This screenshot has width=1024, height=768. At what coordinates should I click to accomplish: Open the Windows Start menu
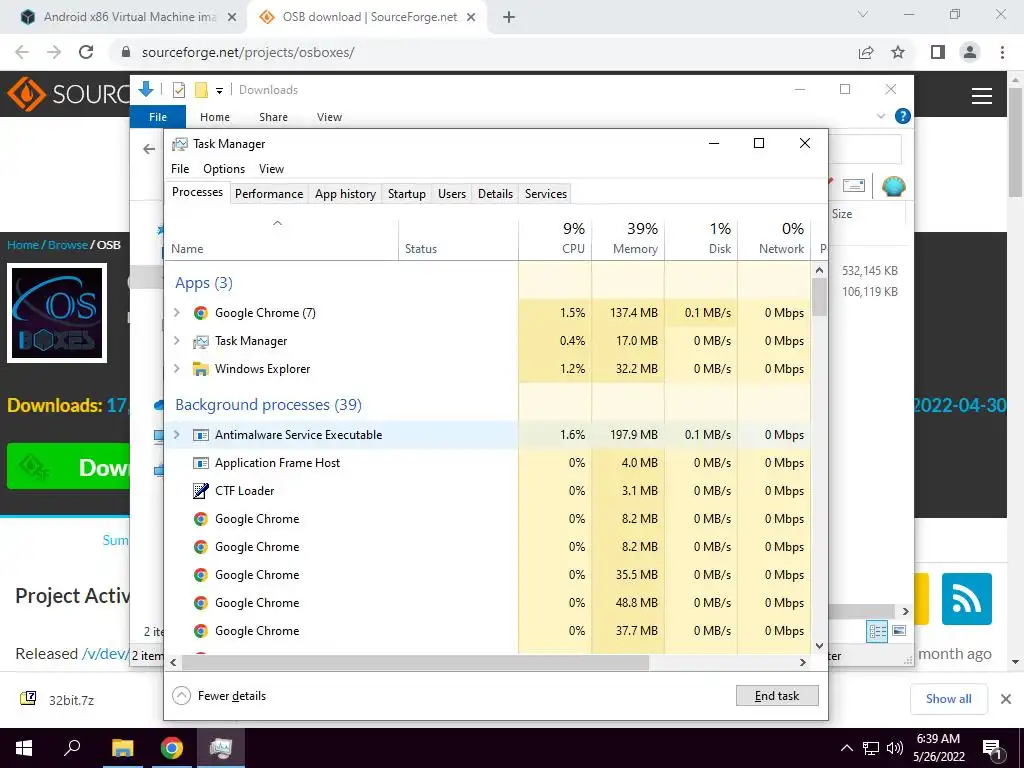pos(24,748)
